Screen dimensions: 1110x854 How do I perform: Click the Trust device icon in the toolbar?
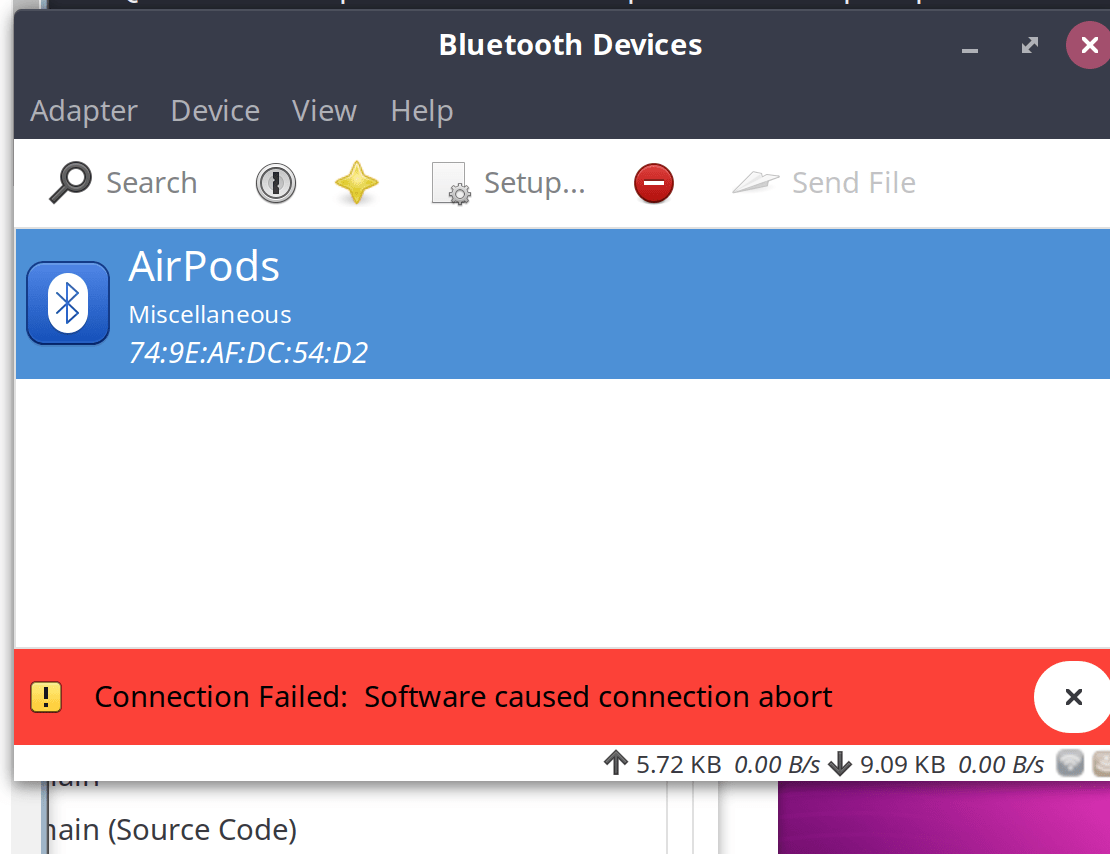tap(275, 183)
